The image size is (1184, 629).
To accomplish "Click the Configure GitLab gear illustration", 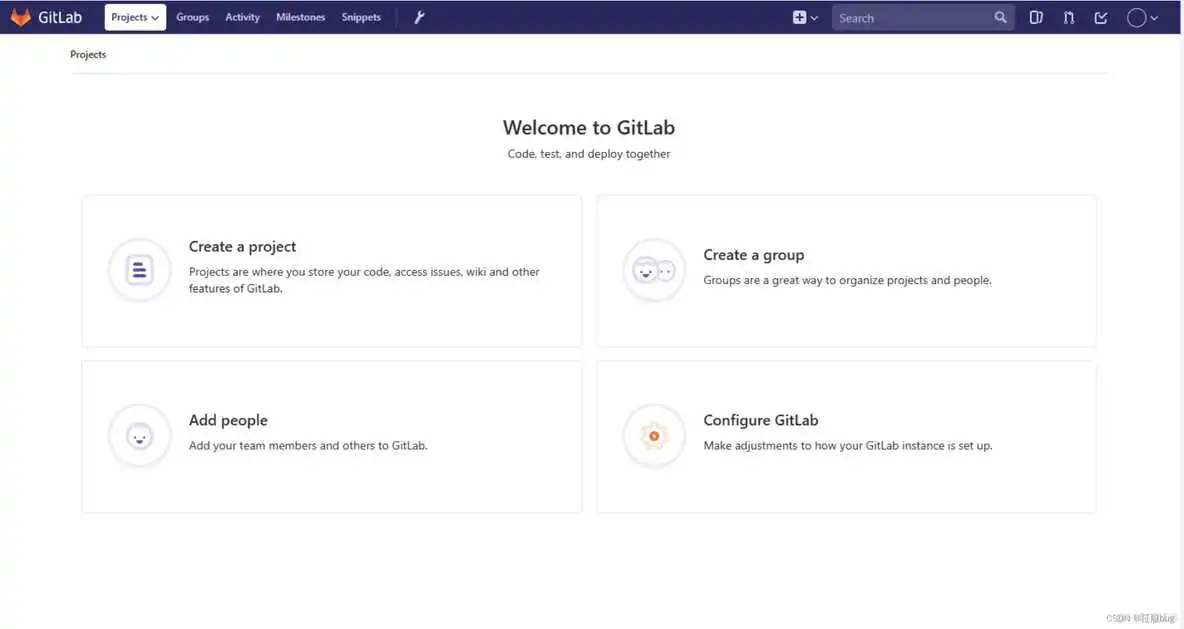I will pos(654,436).
